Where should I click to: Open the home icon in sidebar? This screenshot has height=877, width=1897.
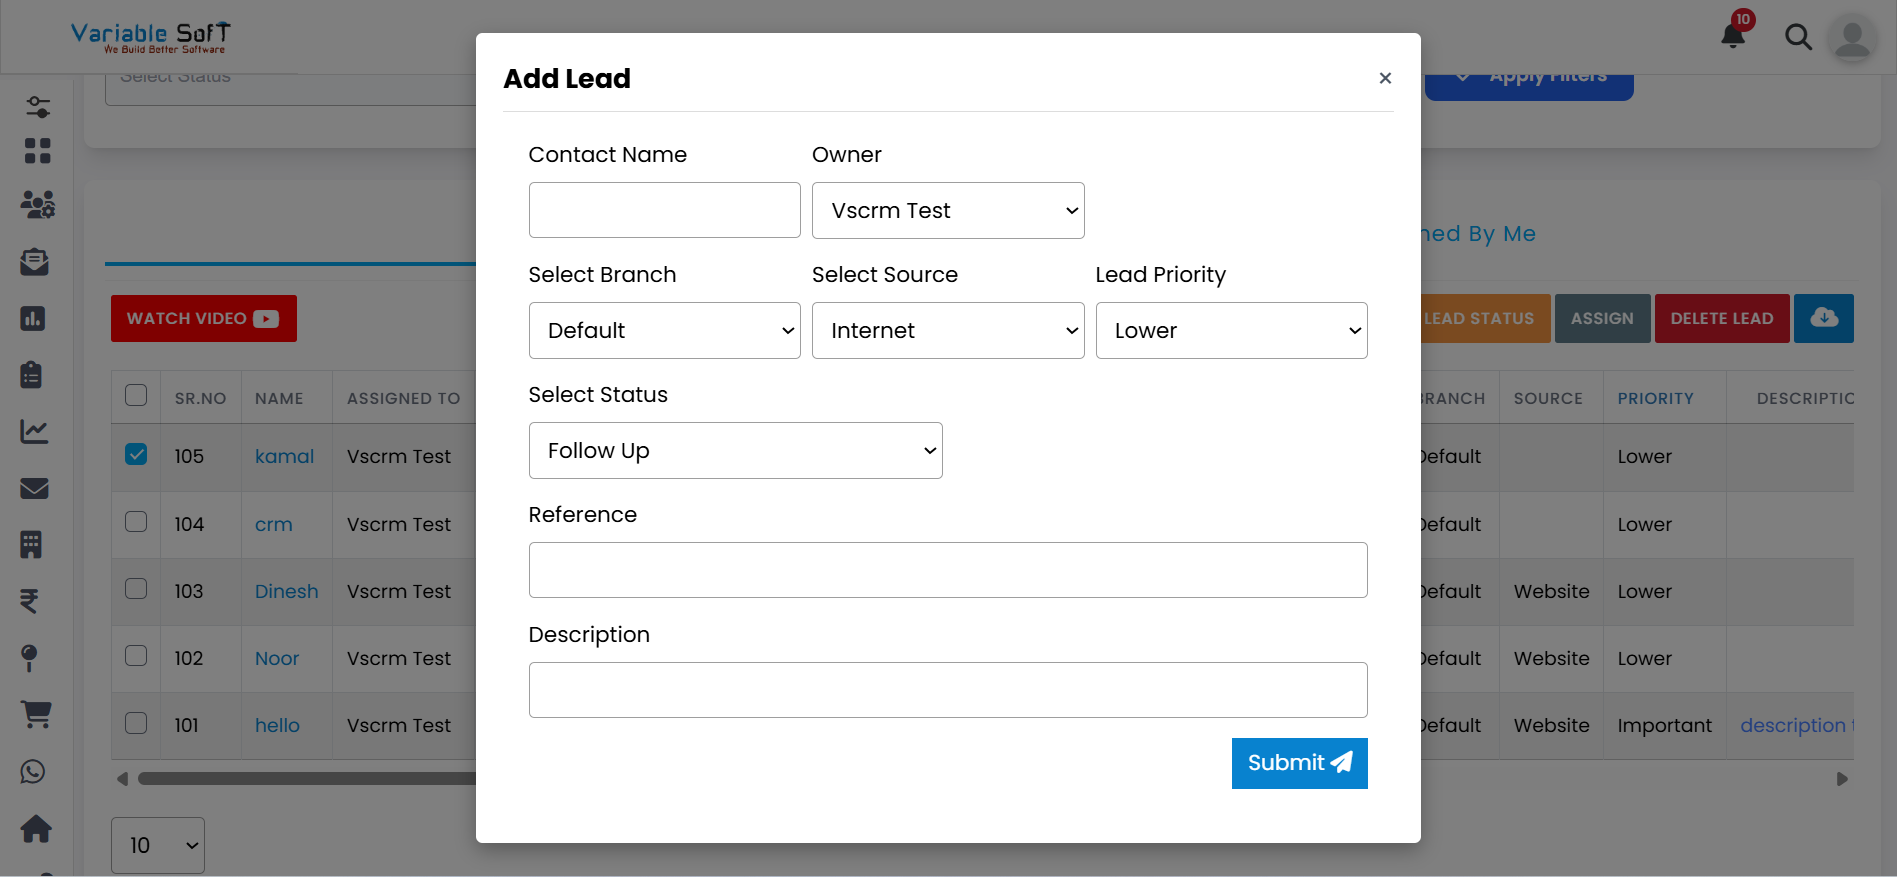click(36, 829)
